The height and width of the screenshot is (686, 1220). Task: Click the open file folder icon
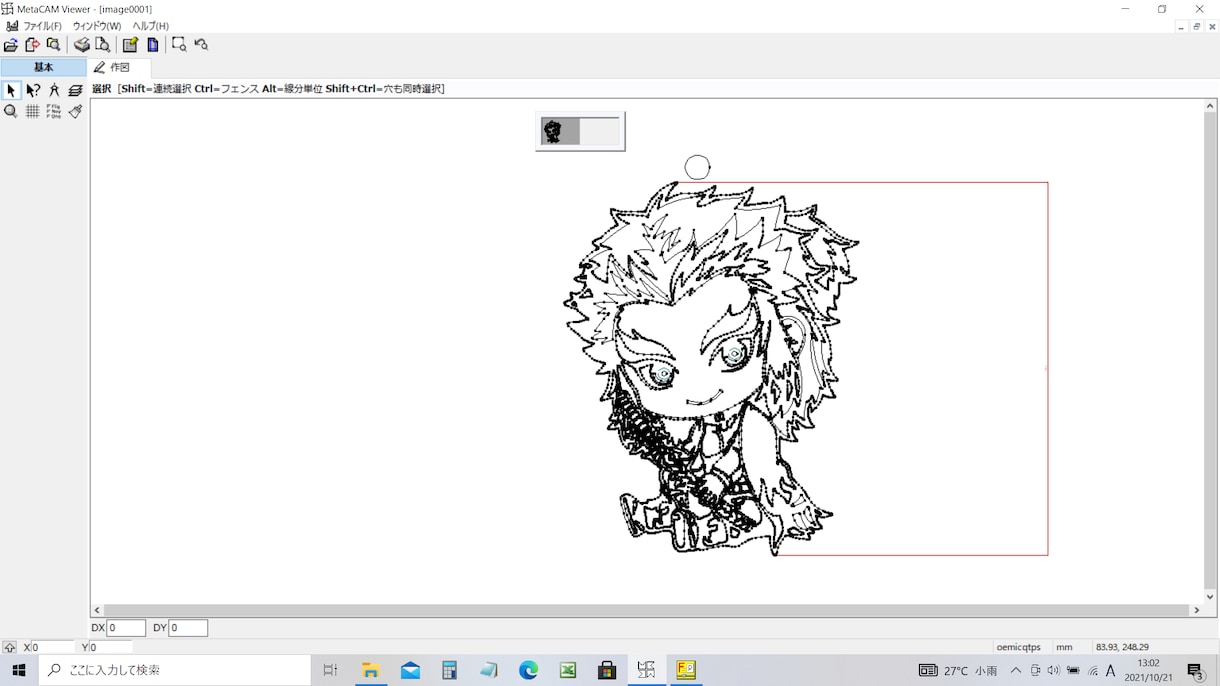click(x=11, y=45)
